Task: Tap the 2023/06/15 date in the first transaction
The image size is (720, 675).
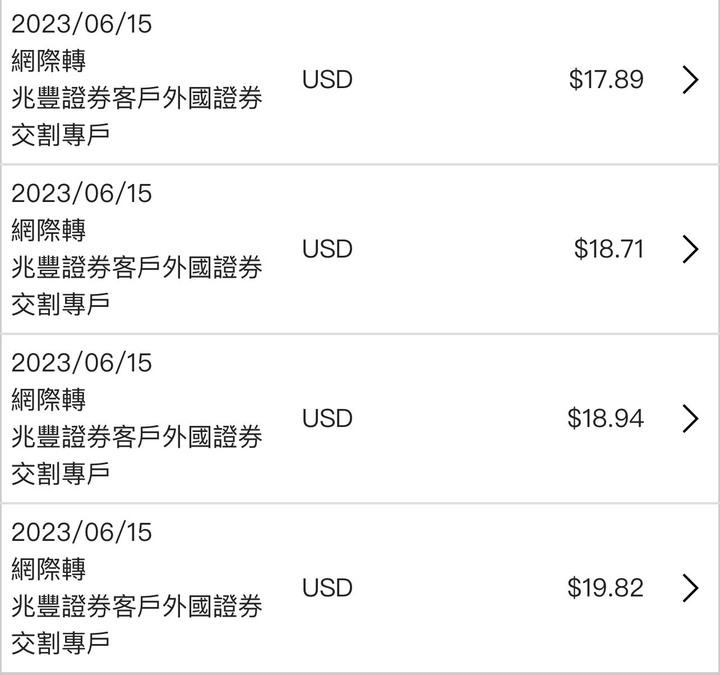Action: [x=81, y=24]
